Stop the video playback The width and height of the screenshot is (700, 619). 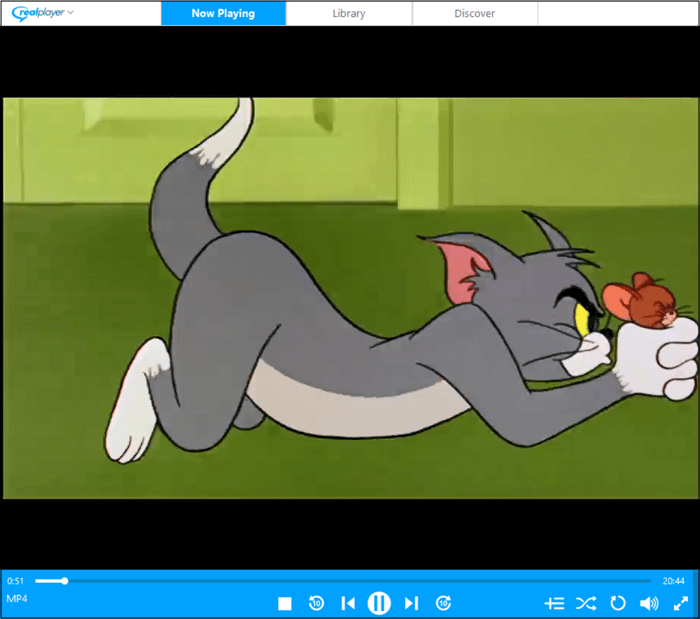coord(285,603)
